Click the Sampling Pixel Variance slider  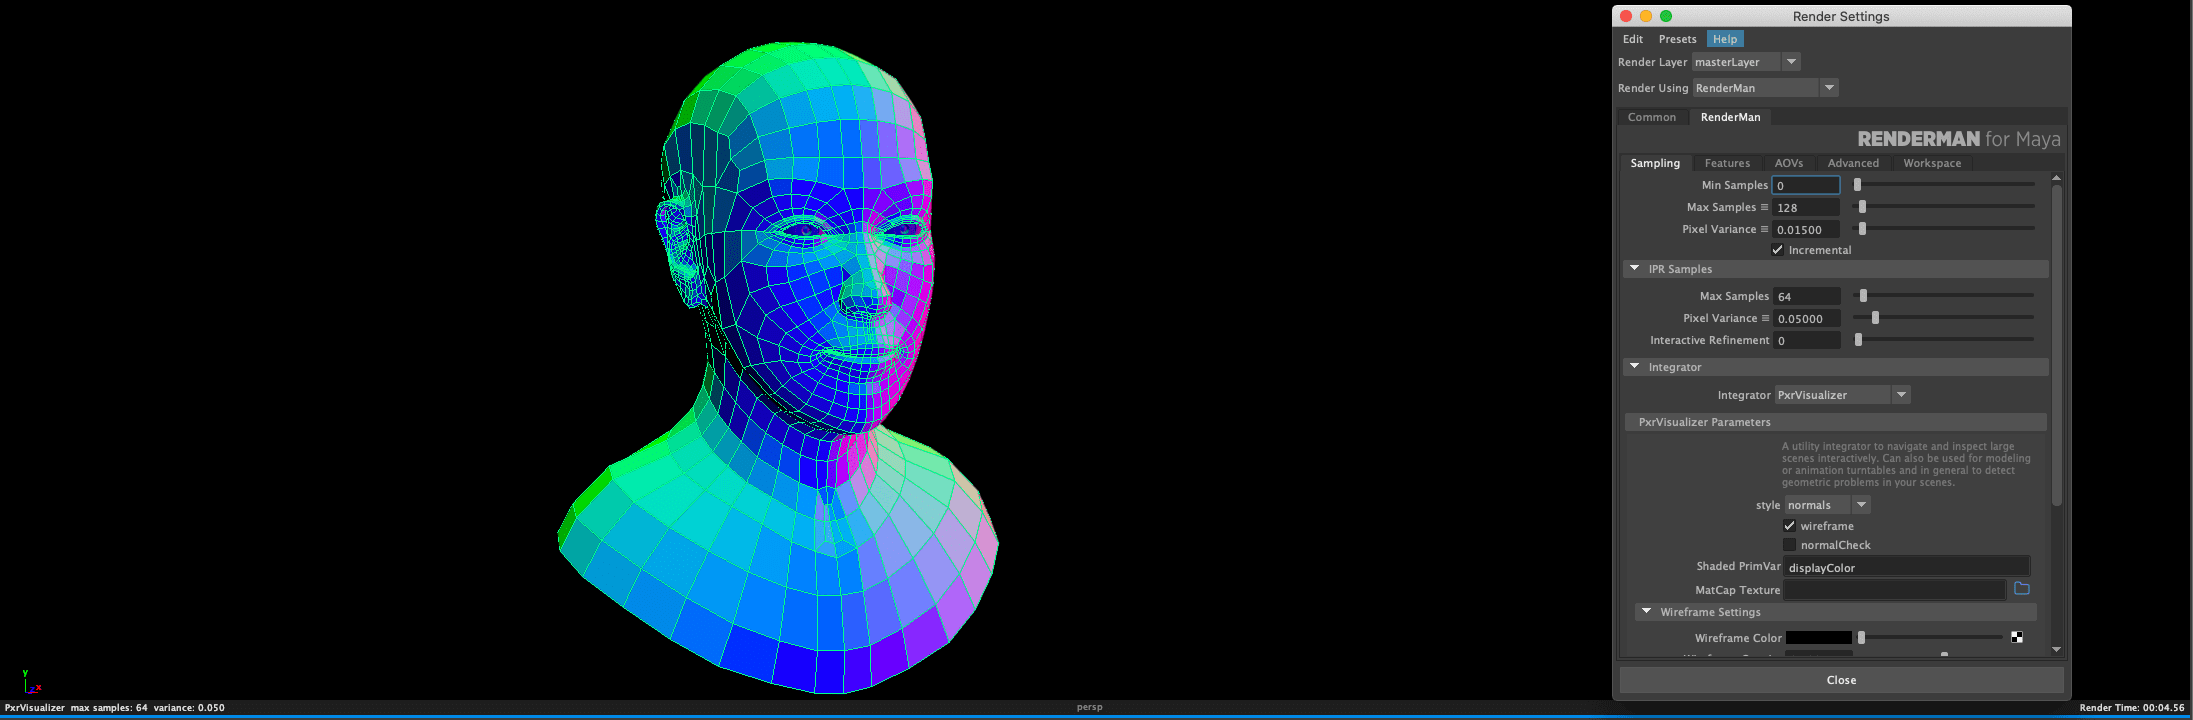pyautogui.click(x=1944, y=228)
